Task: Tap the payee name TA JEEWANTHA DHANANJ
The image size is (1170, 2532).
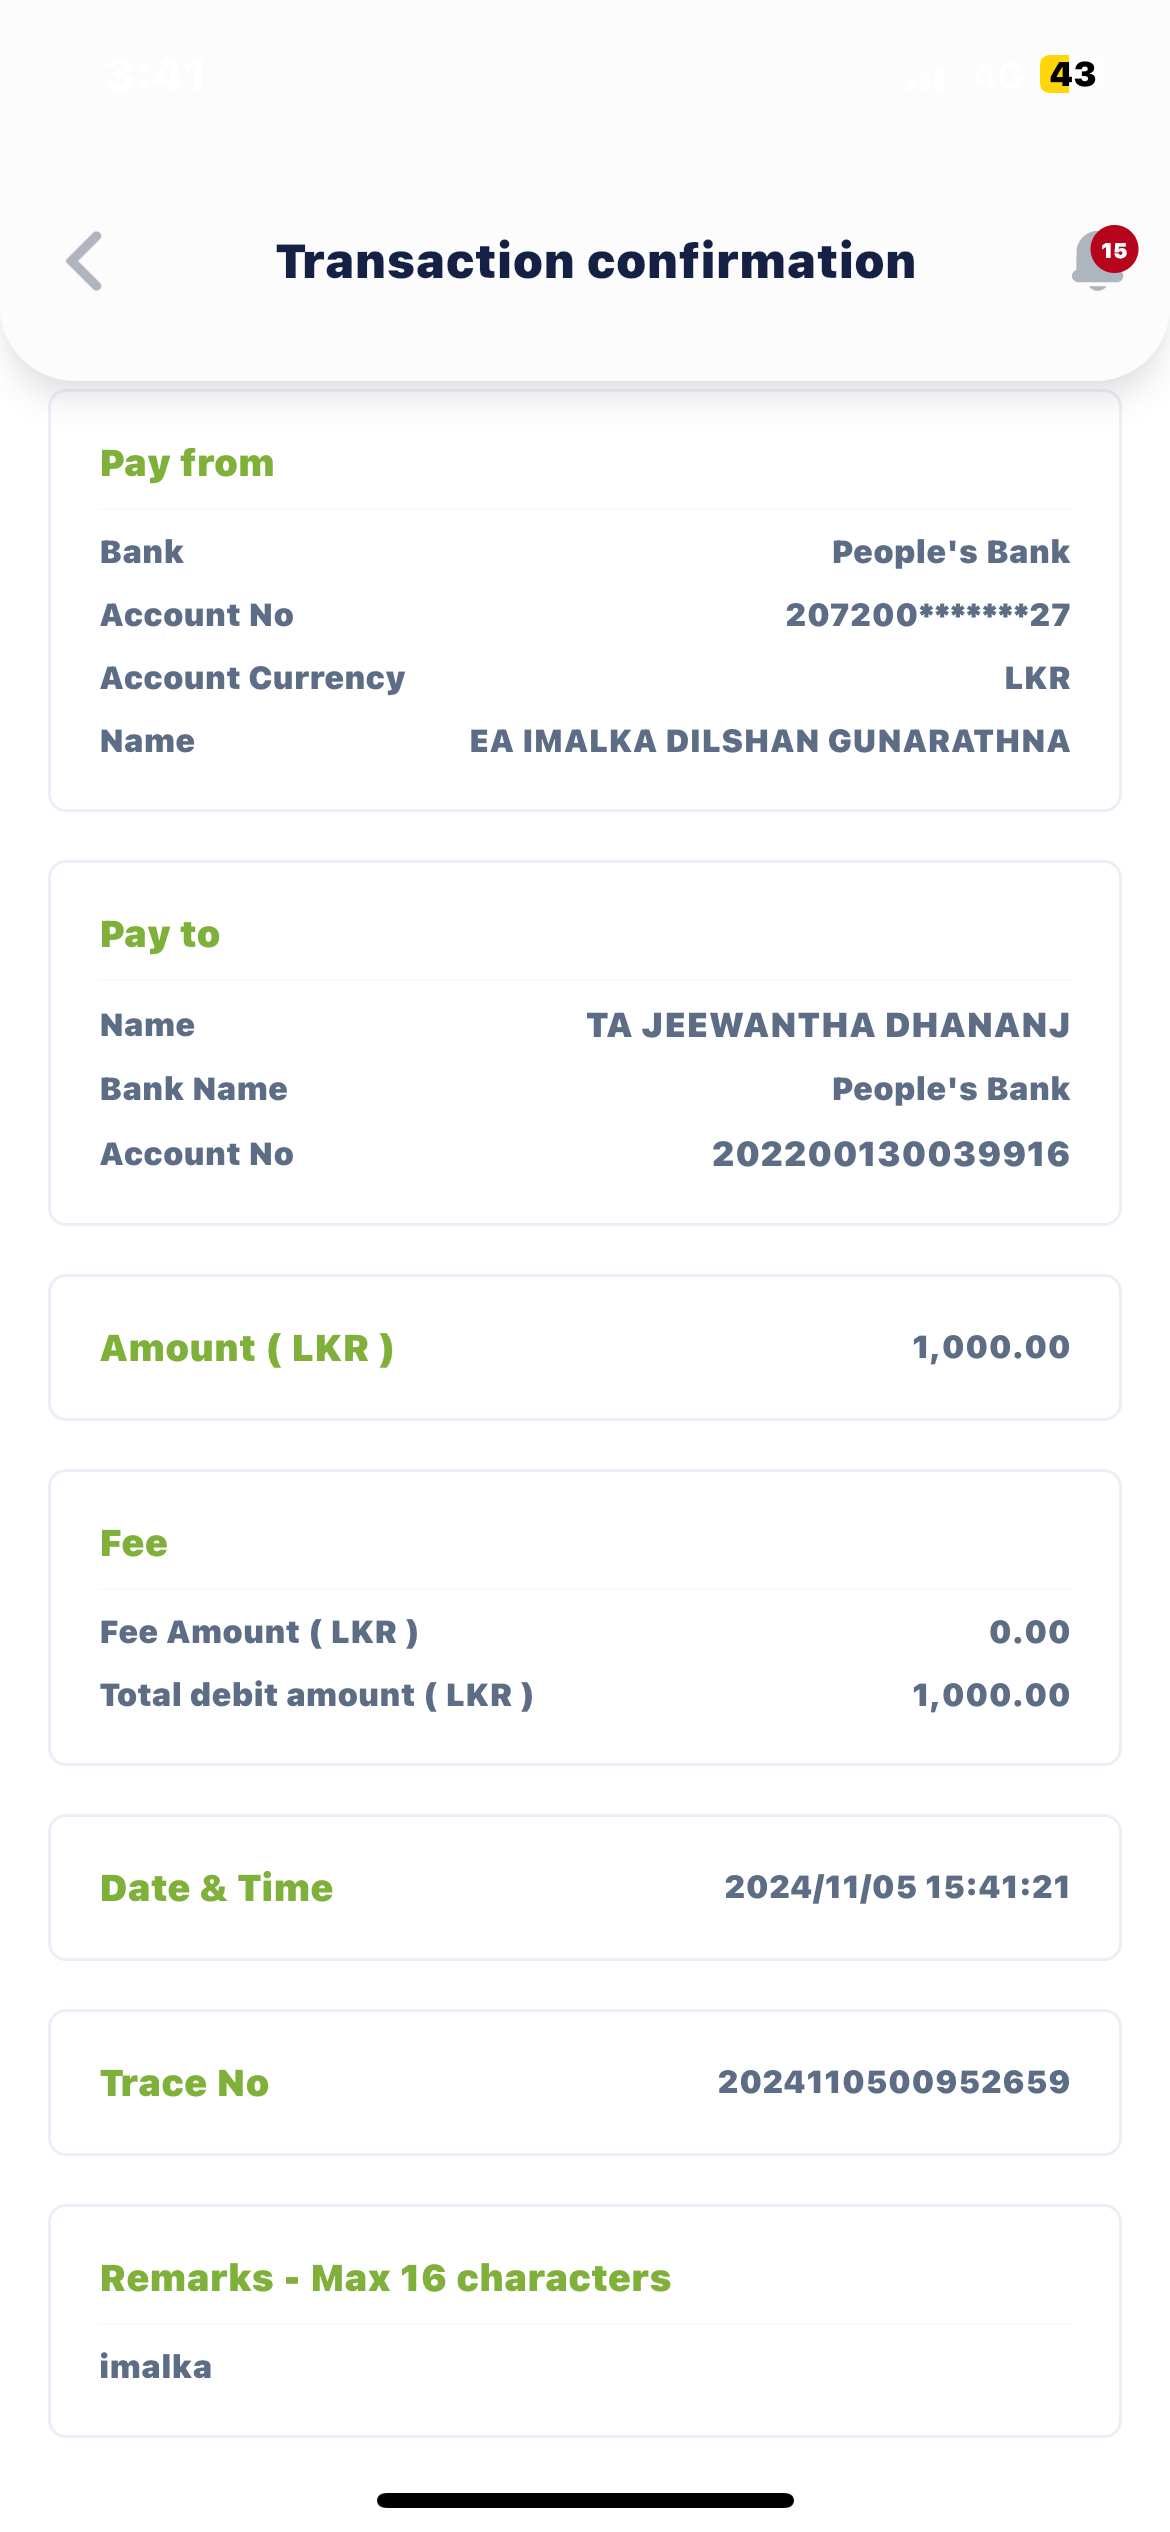Action: tap(827, 1025)
